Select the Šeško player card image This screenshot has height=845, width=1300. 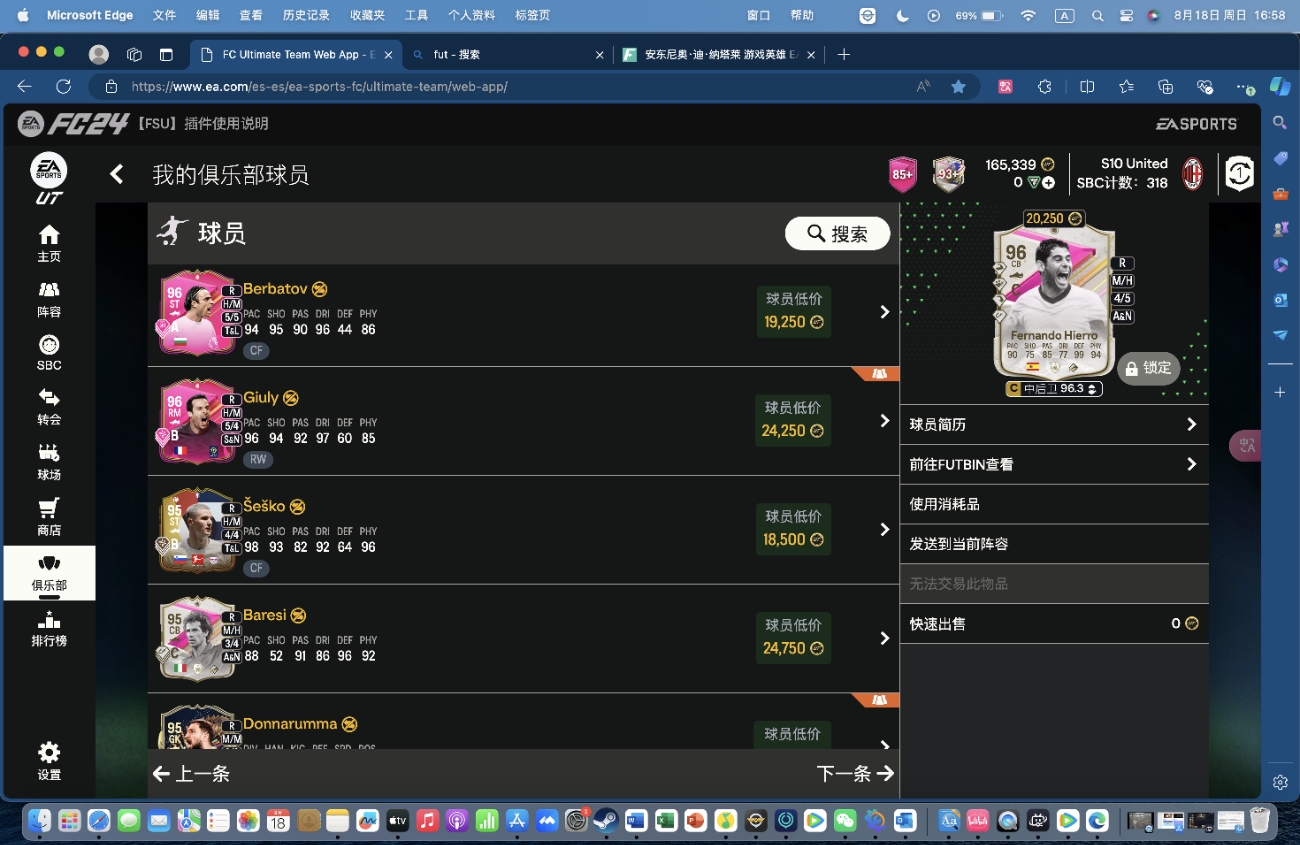[x=198, y=529]
